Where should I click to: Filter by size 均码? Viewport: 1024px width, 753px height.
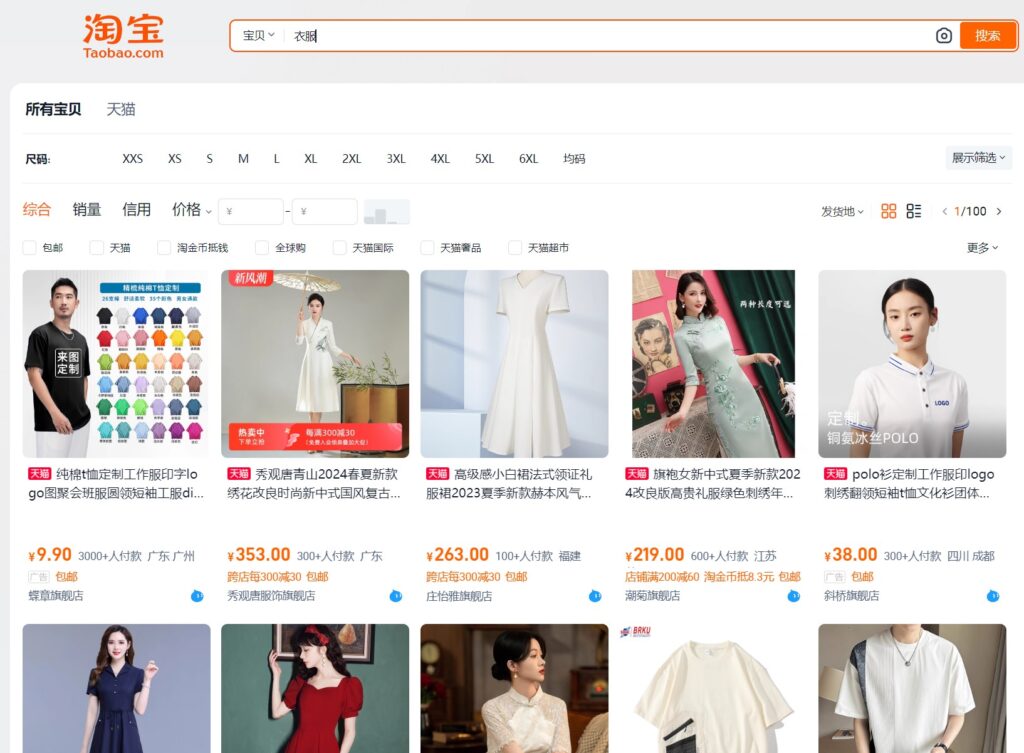pos(574,159)
